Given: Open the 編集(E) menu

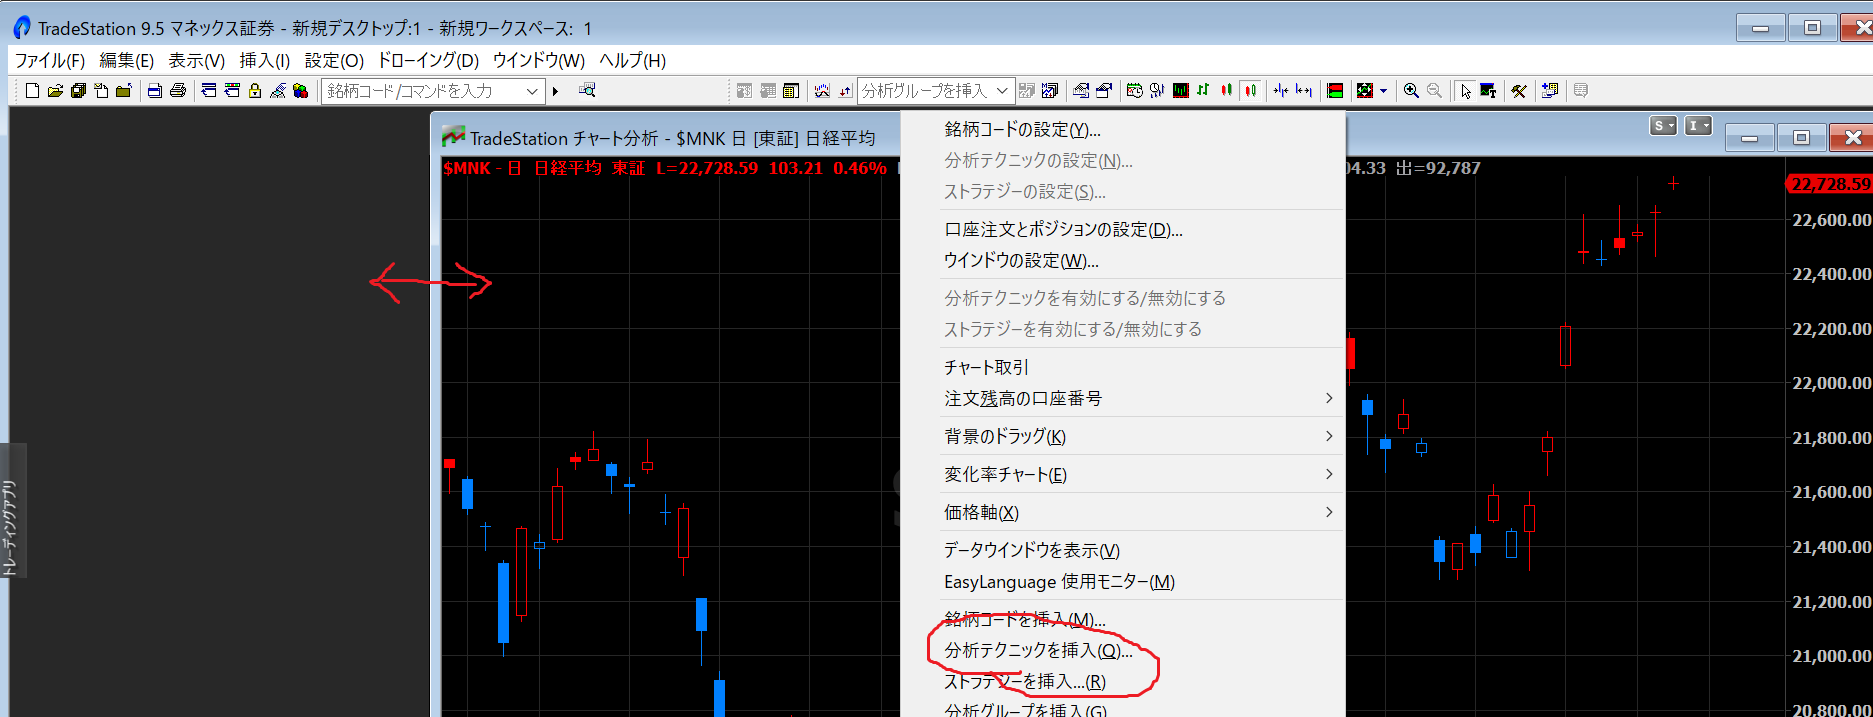Looking at the screenshot, I should click(126, 60).
